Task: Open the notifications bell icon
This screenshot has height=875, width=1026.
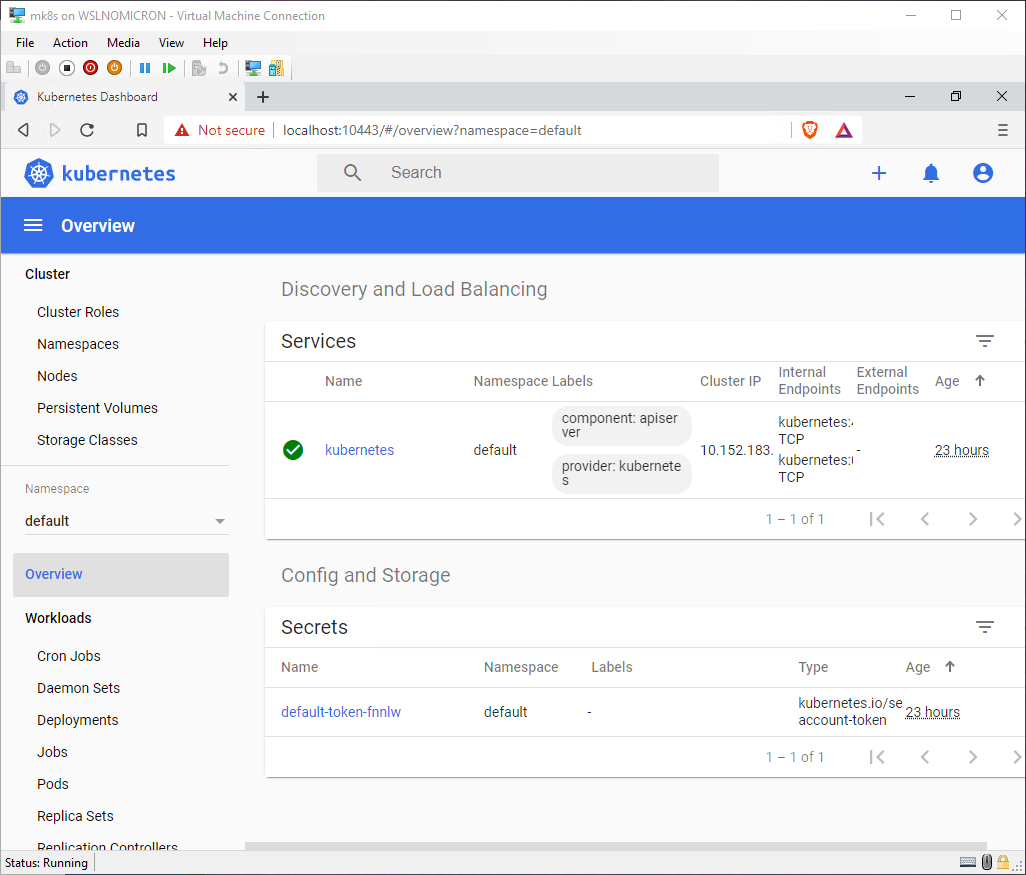Action: [x=931, y=173]
